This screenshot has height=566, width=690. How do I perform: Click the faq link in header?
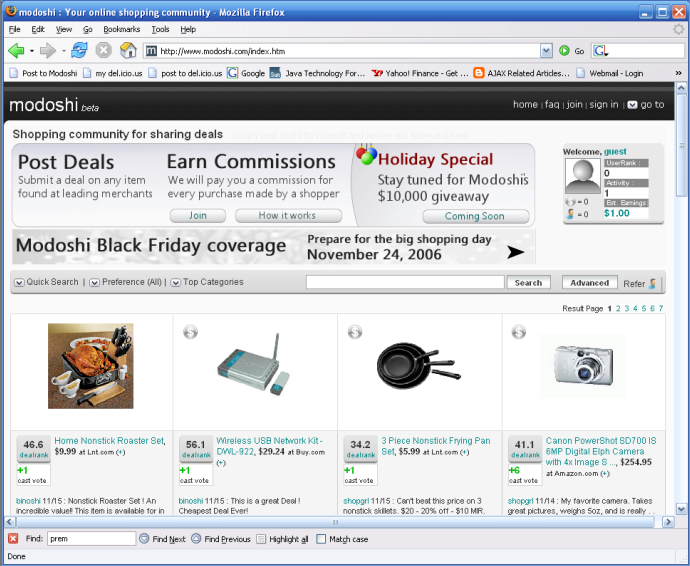[x=552, y=105]
